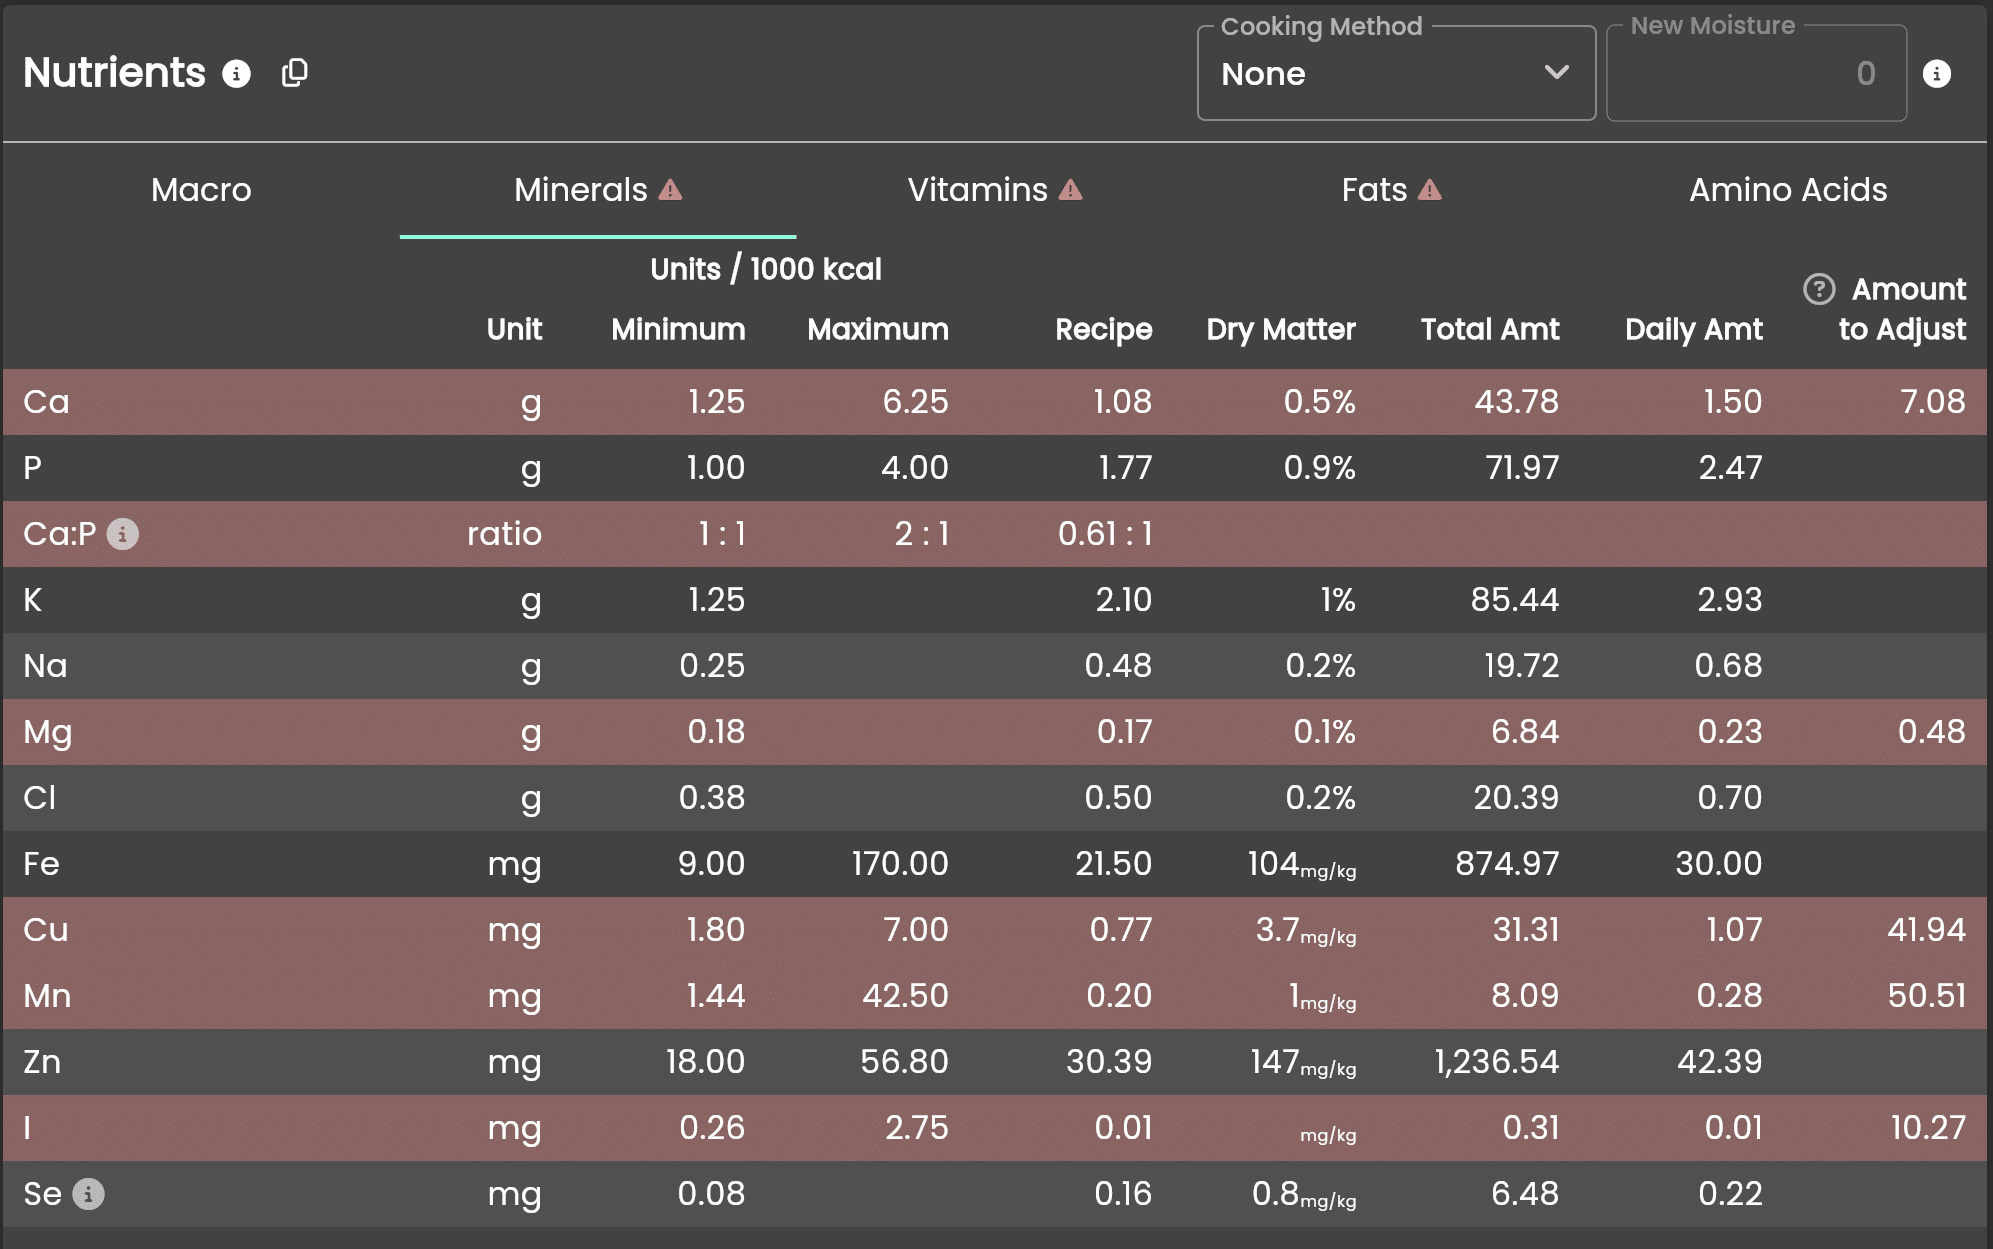The height and width of the screenshot is (1249, 1993).
Task: Switch to the Vitamins tab
Action: (x=977, y=190)
